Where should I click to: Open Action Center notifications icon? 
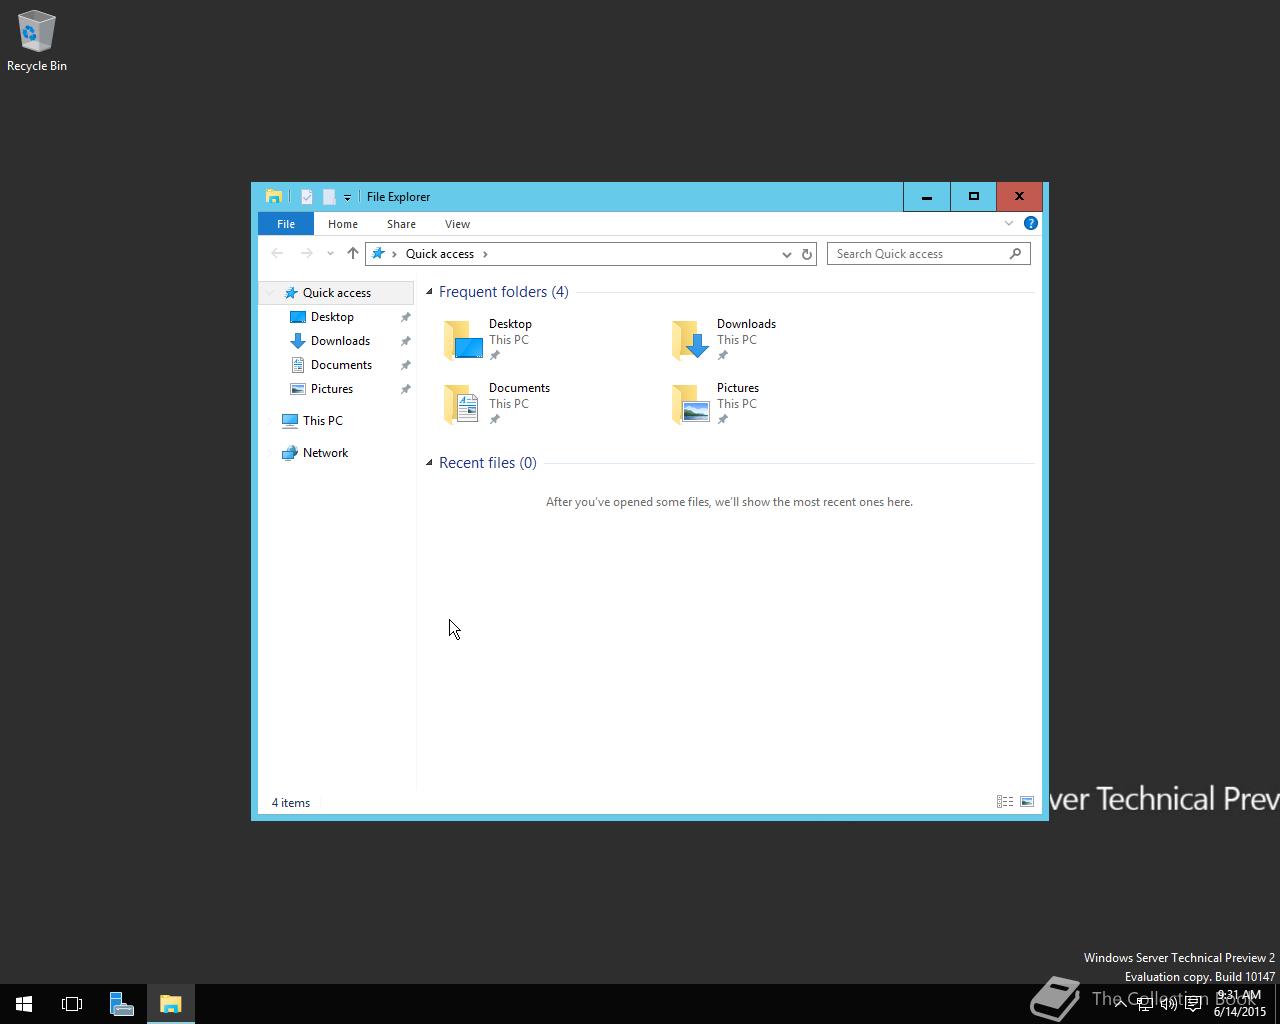point(1193,1004)
